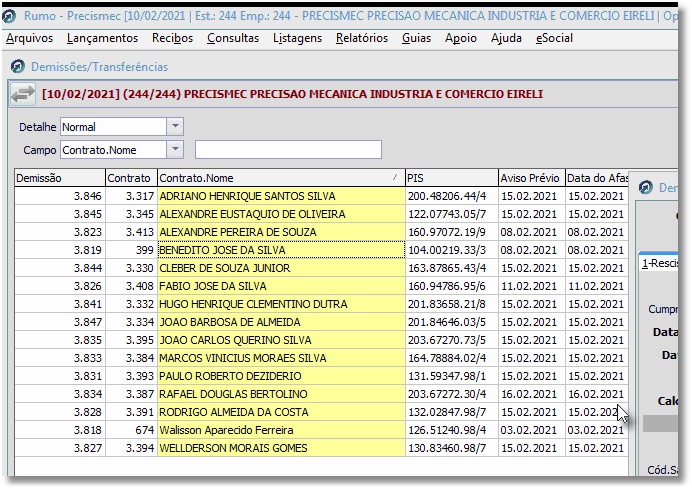Open the Arquivos menu
Viewport: 692px width, 490px height.
(x=29, y=38)
